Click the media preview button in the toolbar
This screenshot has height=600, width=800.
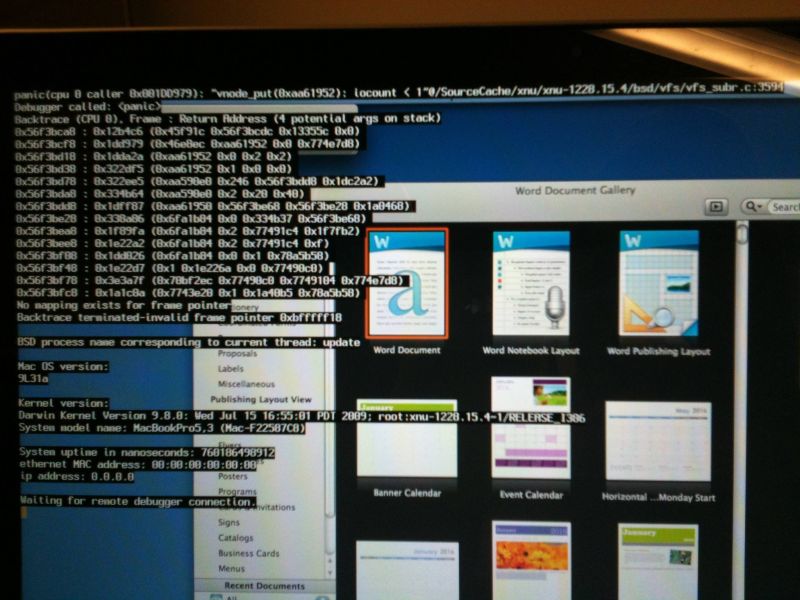point(715,207)
